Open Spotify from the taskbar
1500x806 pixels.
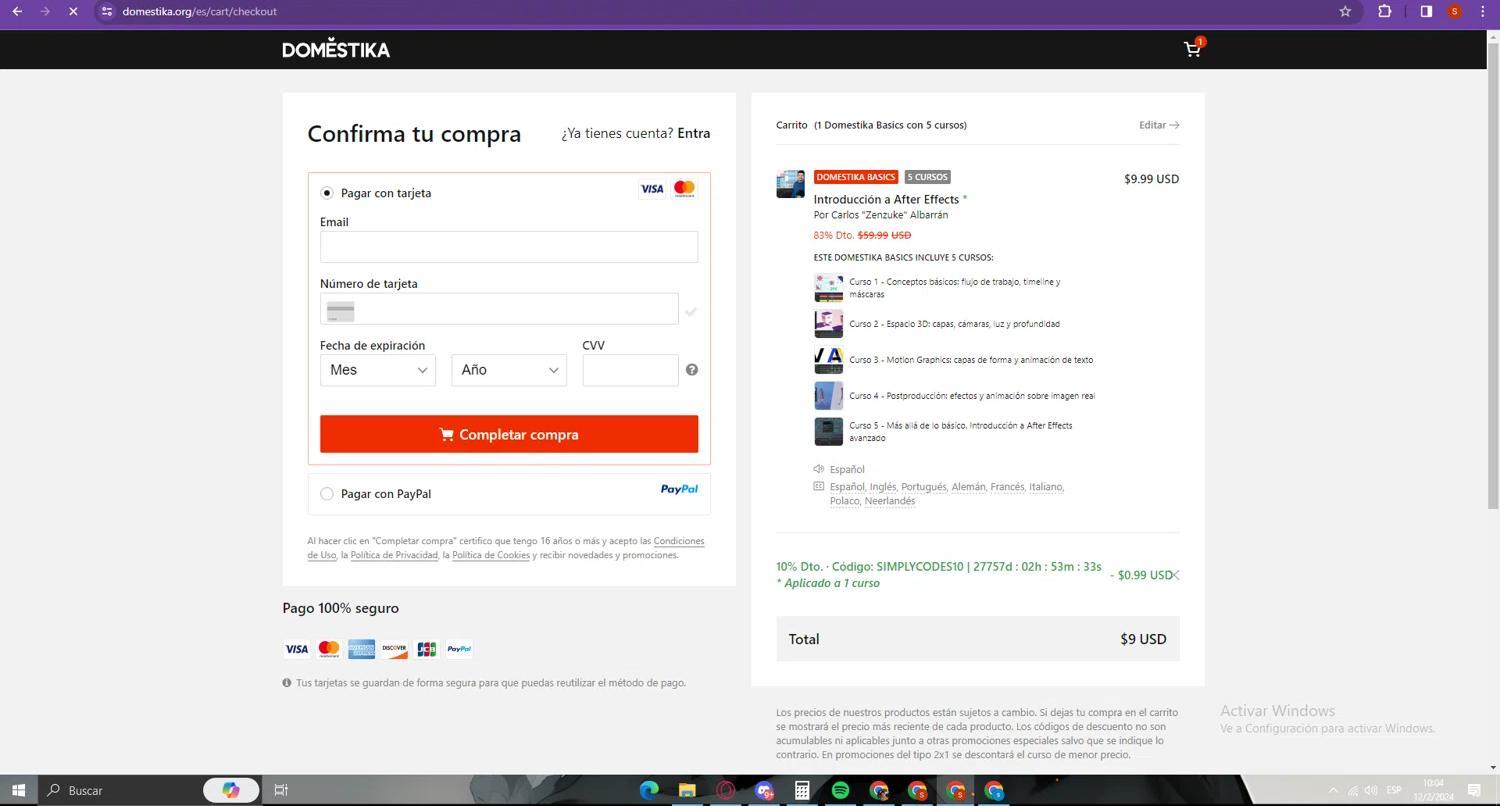pyautogui.click(x=840, y=790)
